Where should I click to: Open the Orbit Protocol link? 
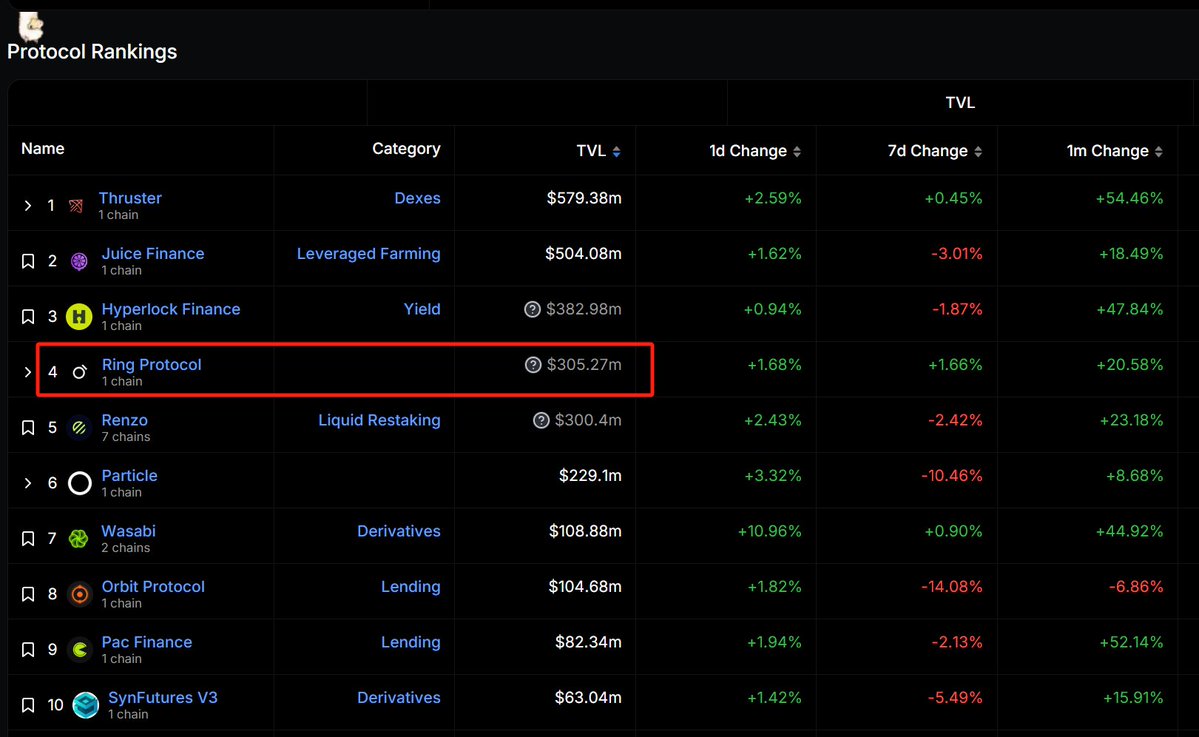153,586
